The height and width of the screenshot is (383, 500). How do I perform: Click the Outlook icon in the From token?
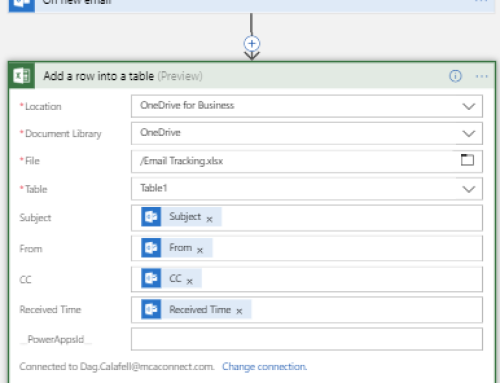151,248
